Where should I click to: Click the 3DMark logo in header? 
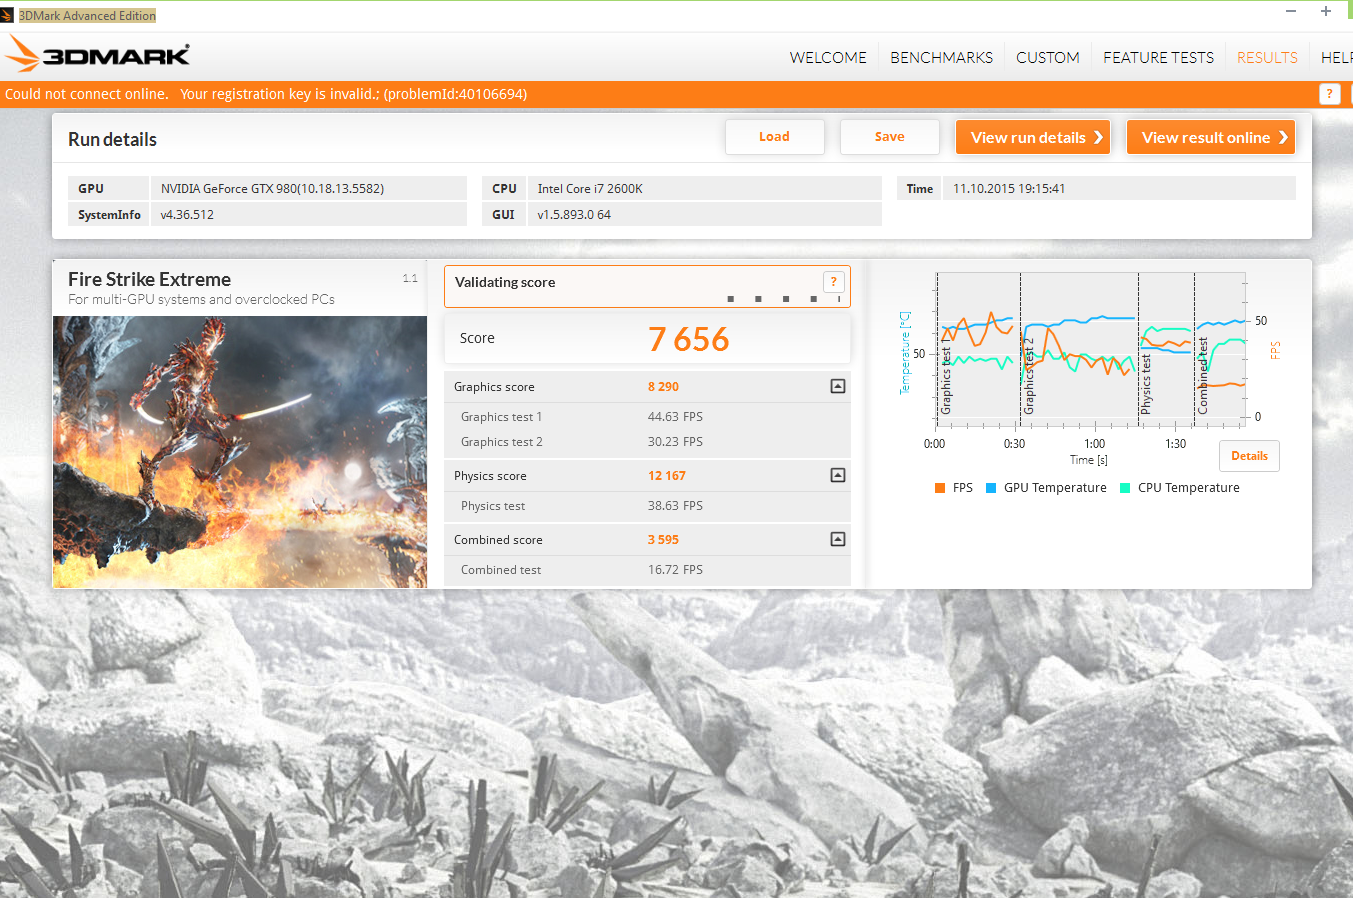tap(96, 54)
